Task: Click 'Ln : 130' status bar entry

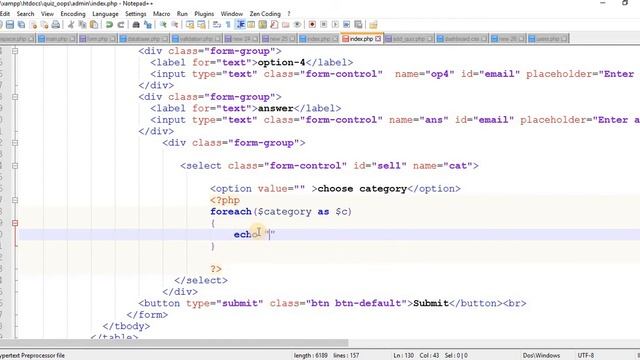Action: coord(403,356)
